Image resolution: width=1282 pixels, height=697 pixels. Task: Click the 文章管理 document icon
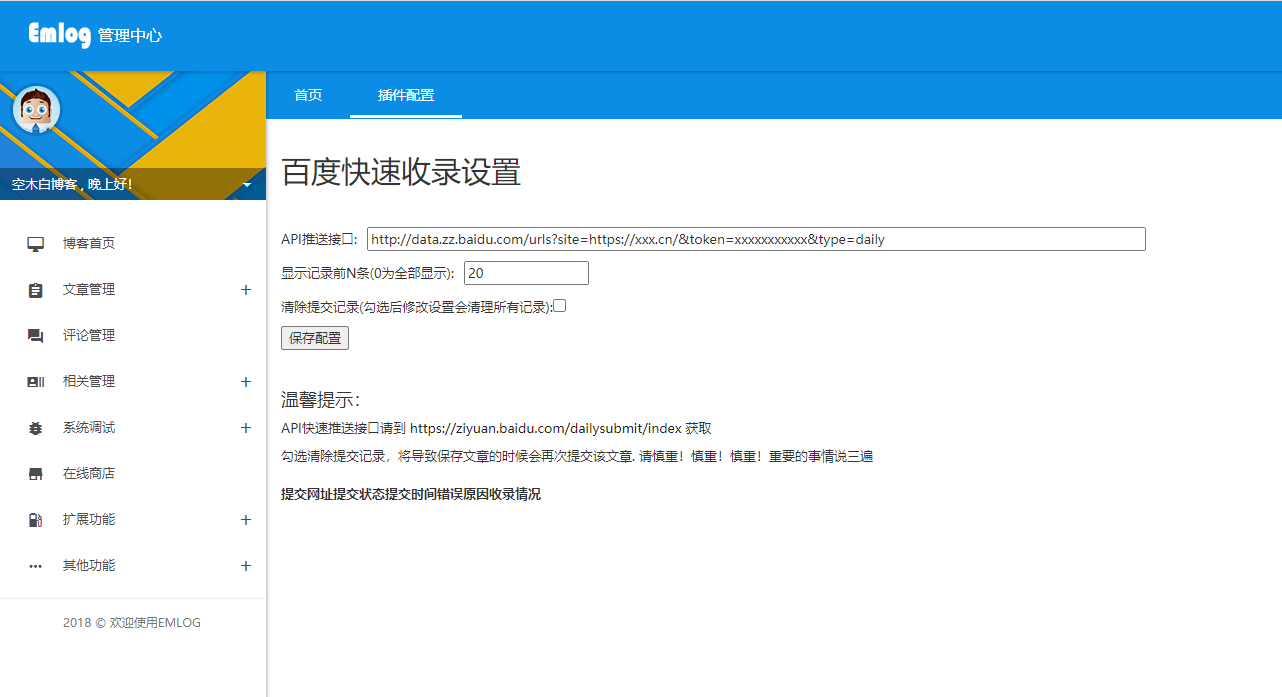[x=35, y=288]
